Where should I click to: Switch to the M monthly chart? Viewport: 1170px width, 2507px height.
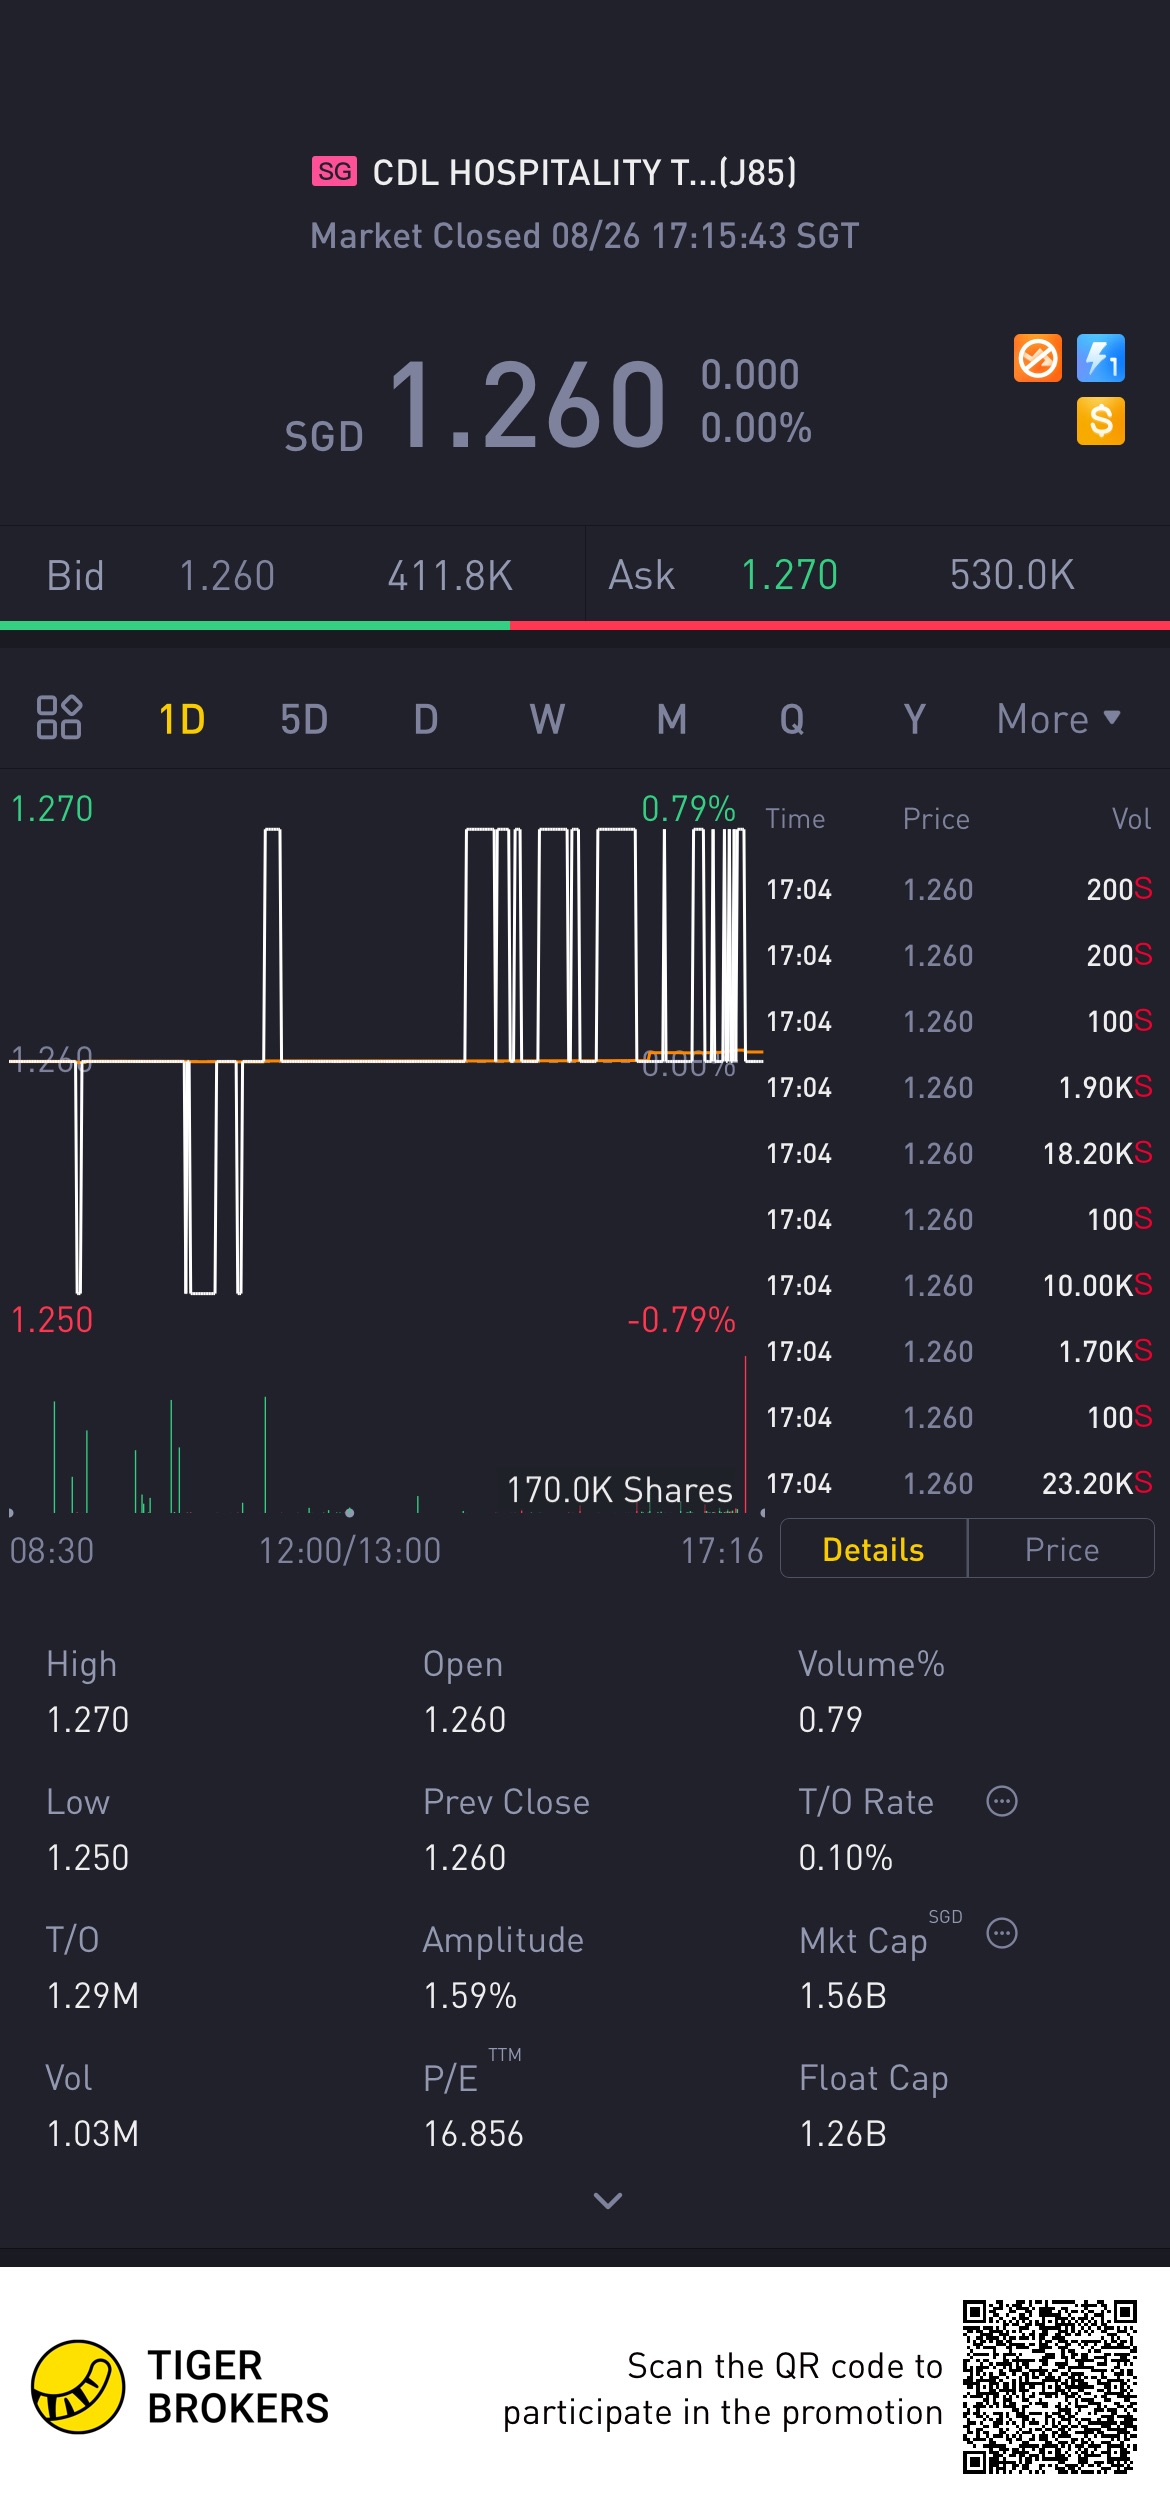672,719
